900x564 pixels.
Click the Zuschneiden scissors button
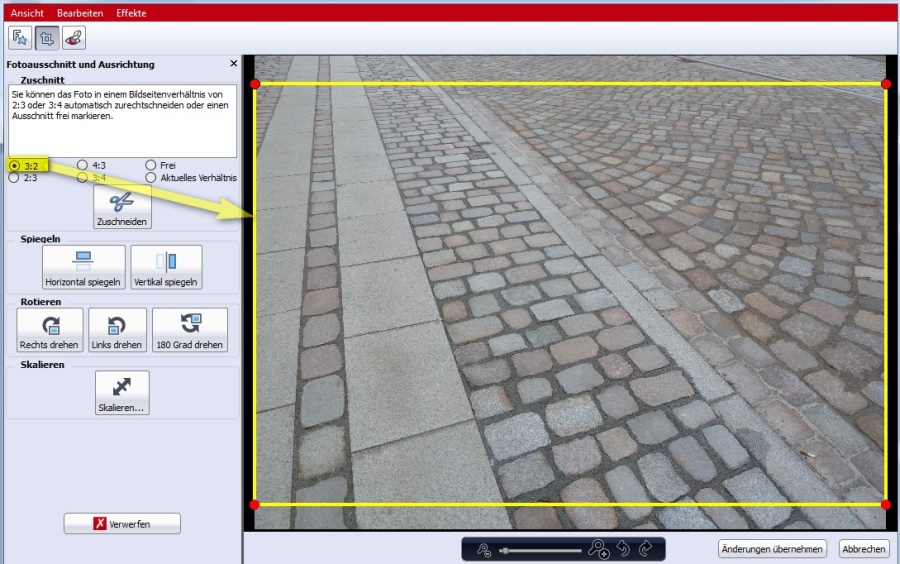point(122,206)
